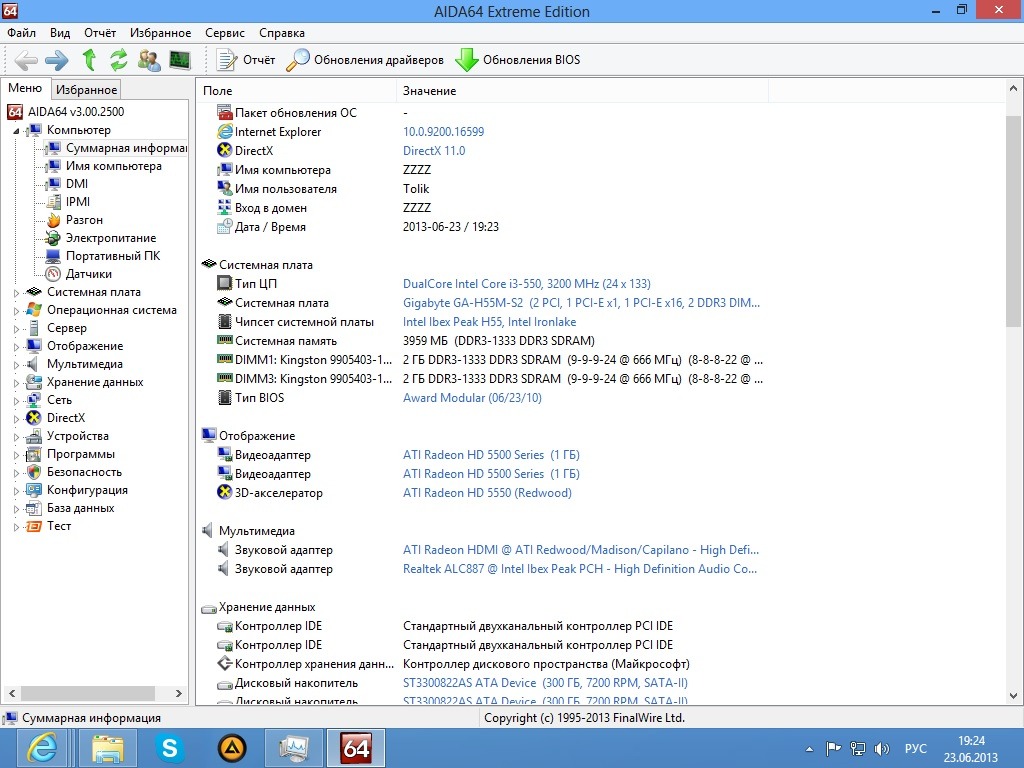Open the Отчёт menu in menu bar
This screenshot has width=1024, height=768.
(x=100, y=33)
